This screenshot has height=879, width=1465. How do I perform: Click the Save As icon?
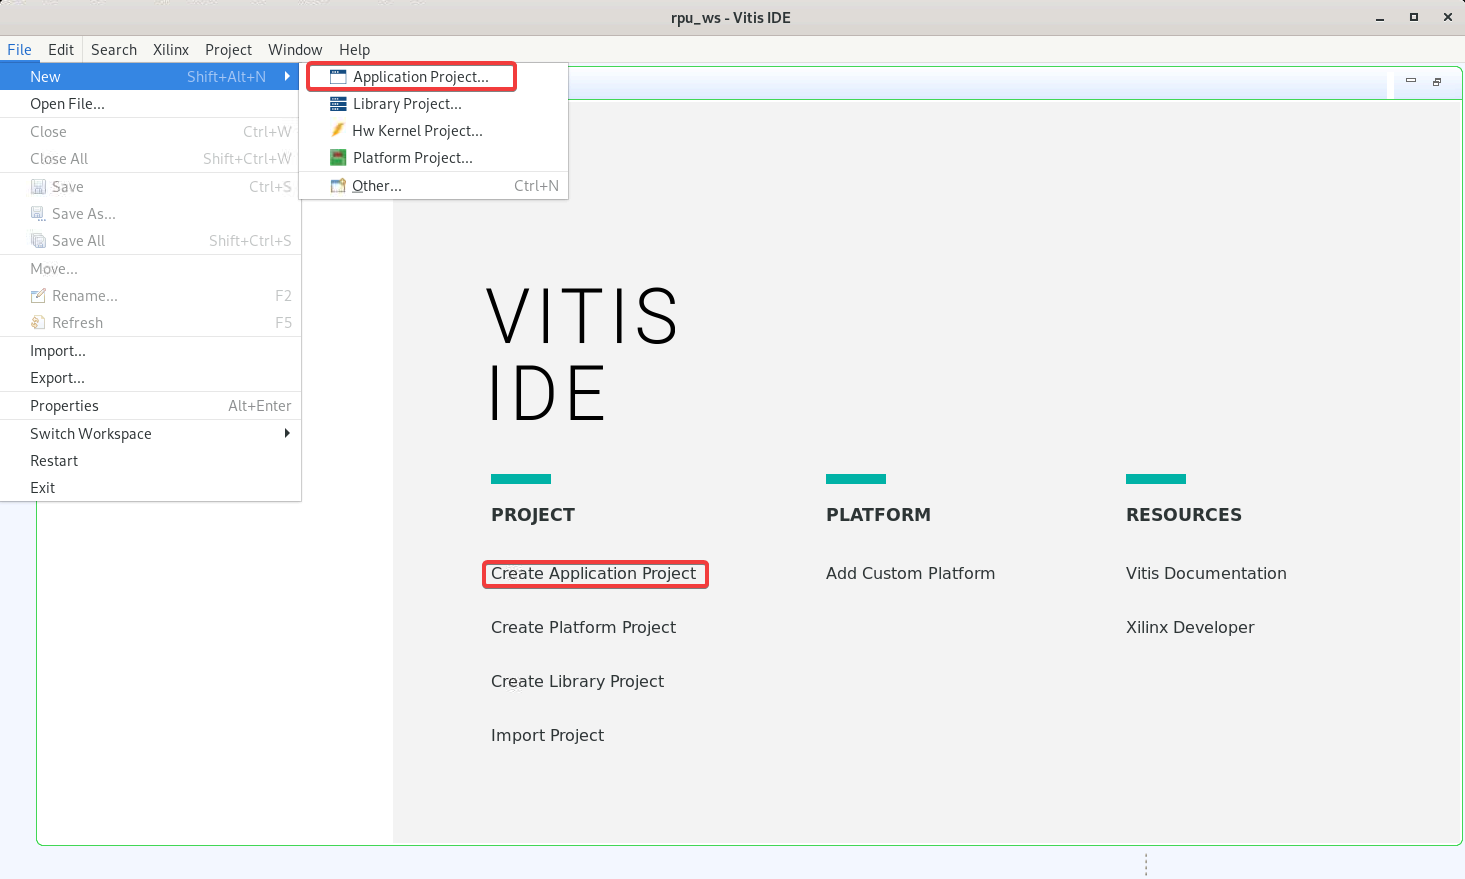pyautogui.click(x=38, y=213)
